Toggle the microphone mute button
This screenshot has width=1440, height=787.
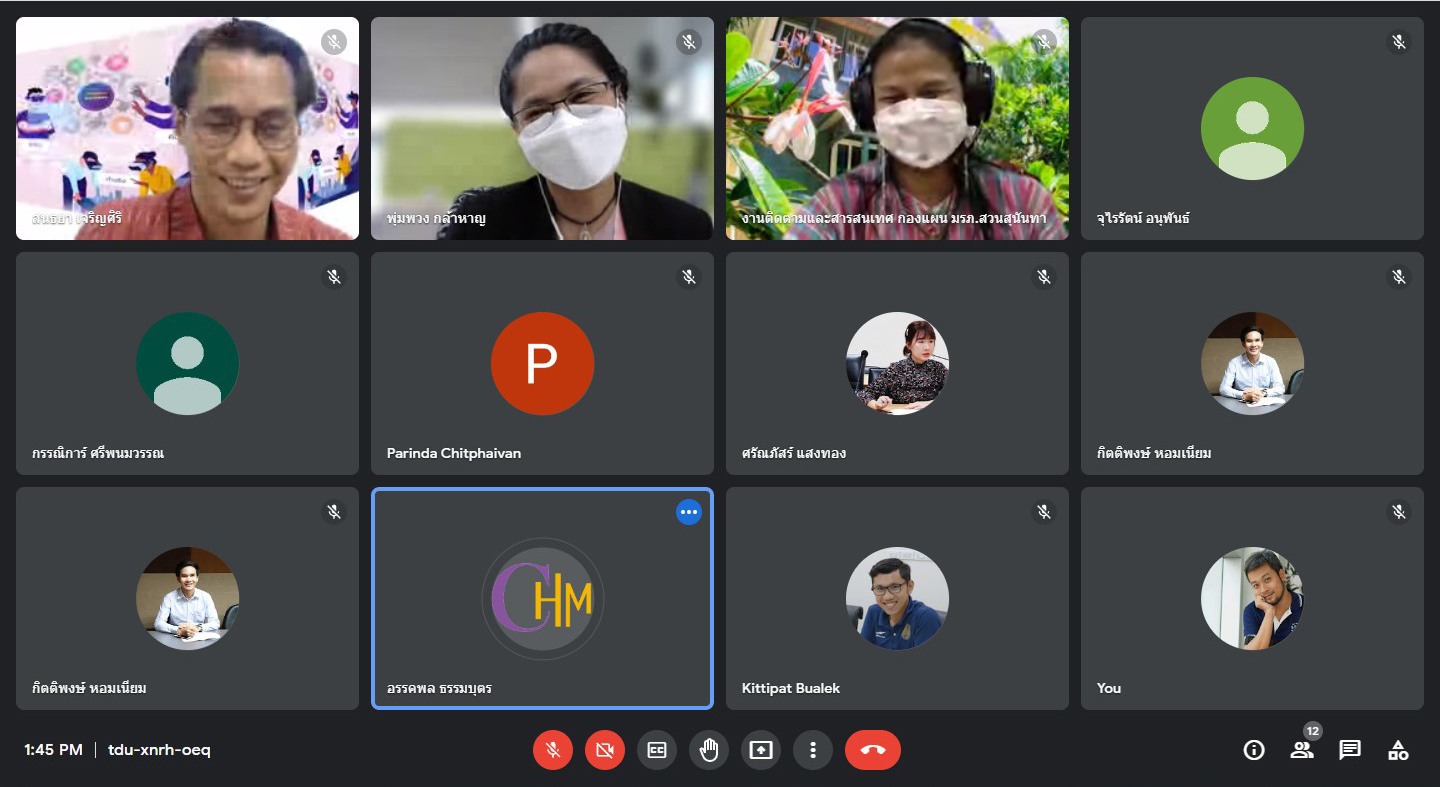[553, 750]
